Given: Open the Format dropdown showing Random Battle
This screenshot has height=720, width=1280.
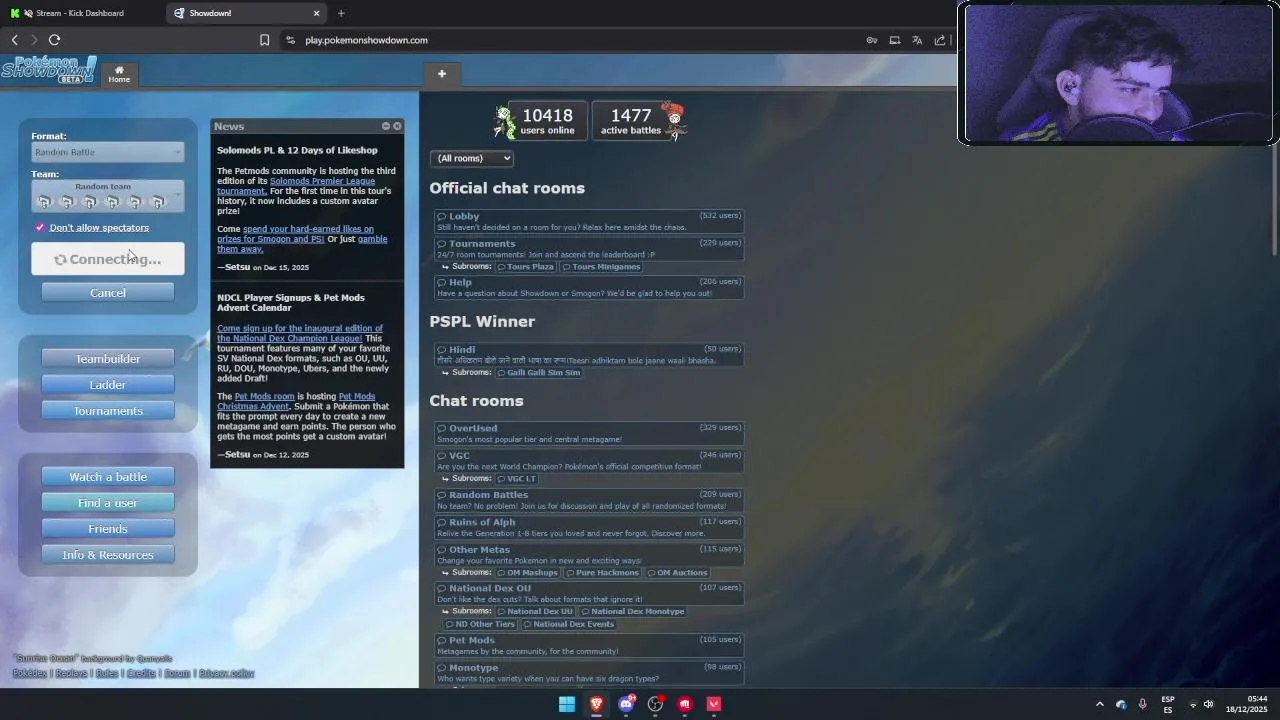Looking at the screenshot, I should tap(108, 152).
